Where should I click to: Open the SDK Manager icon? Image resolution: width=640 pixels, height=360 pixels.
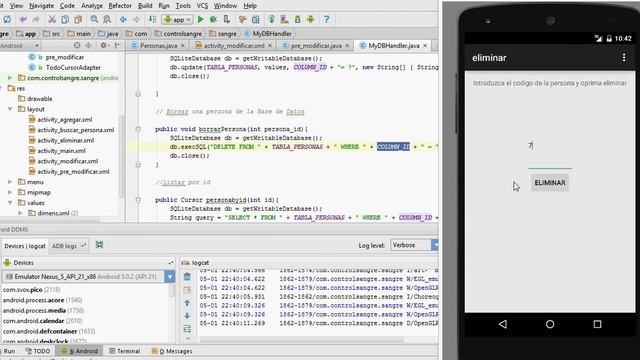[x=298, y=19]
